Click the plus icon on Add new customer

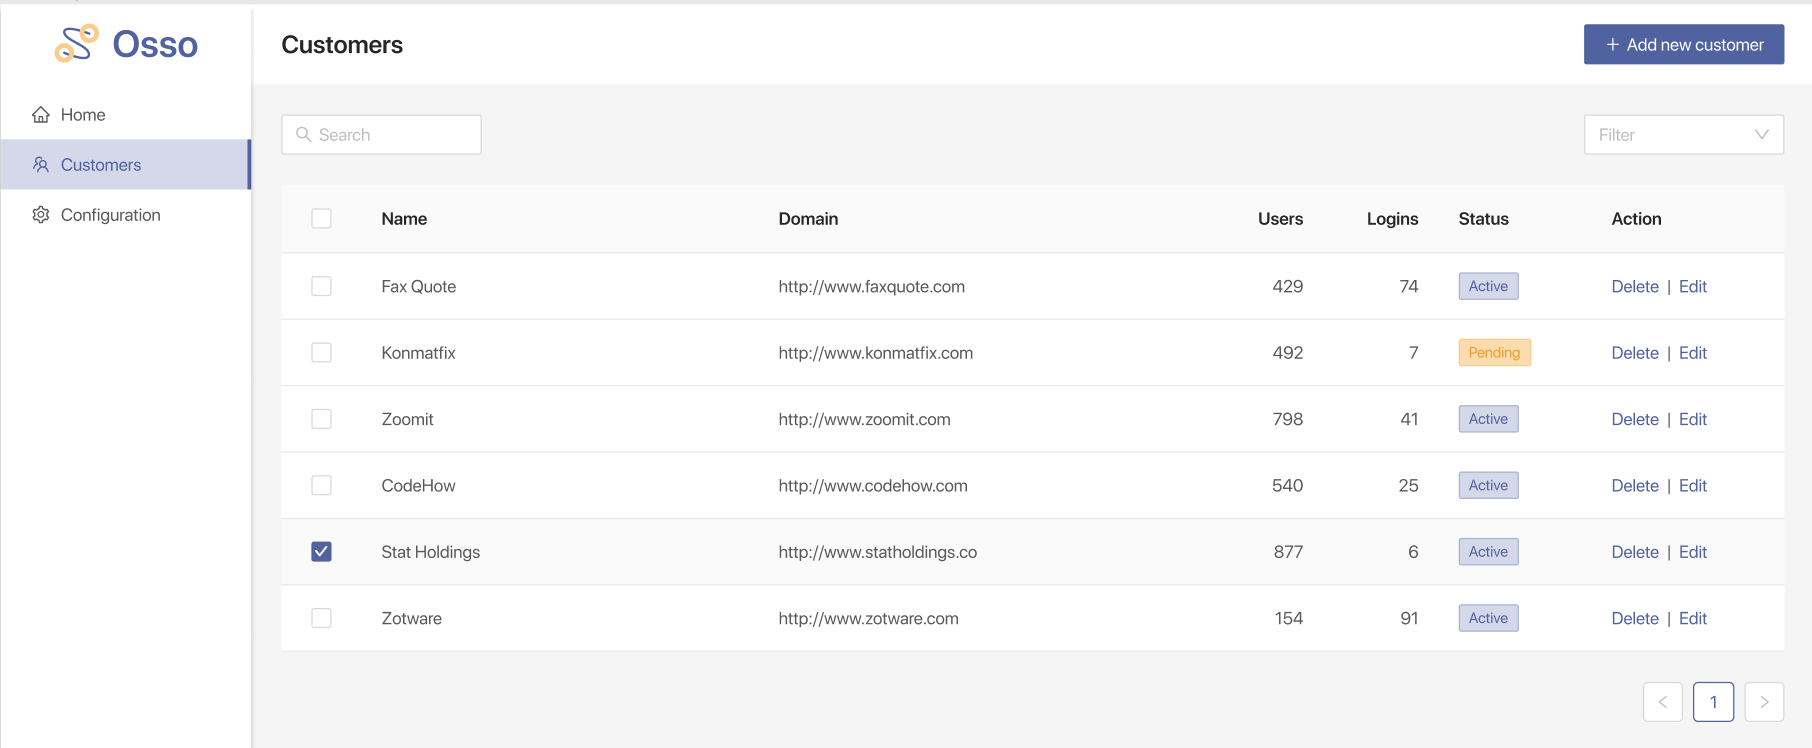(x=1612, y=45)
